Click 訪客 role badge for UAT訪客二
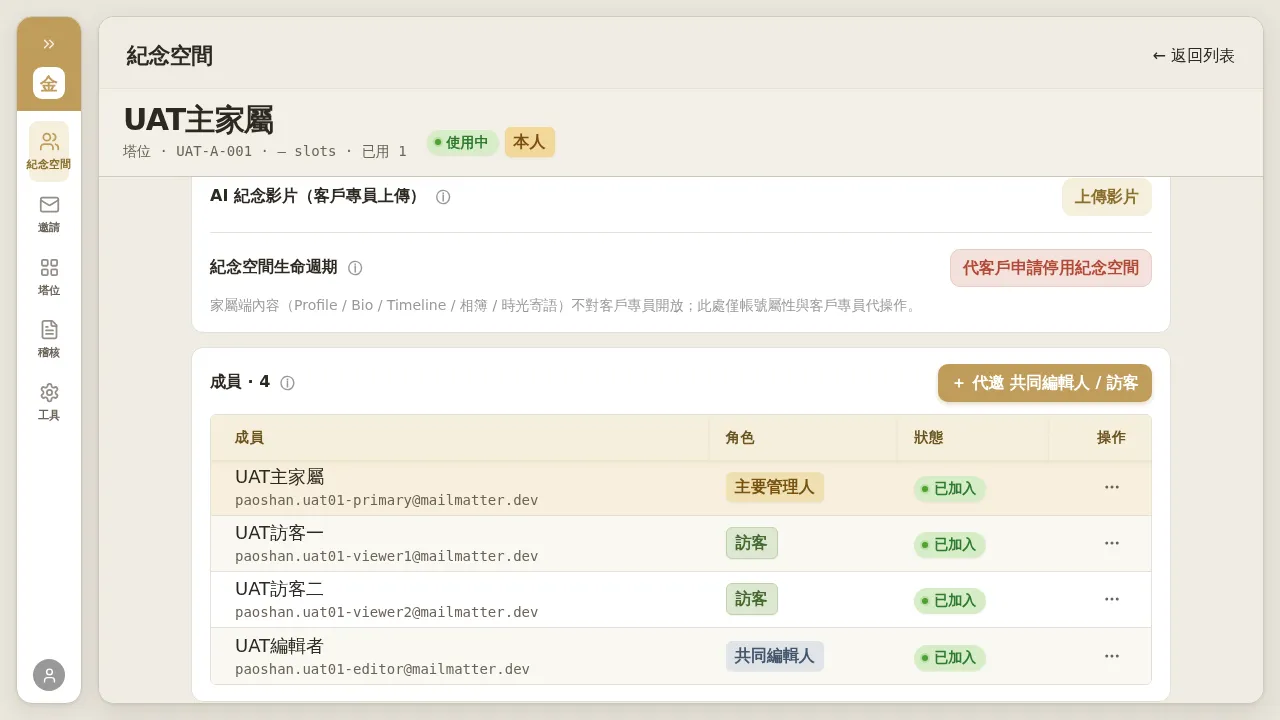The height and width of the screenshot is (720, 1280). (752, 599)
